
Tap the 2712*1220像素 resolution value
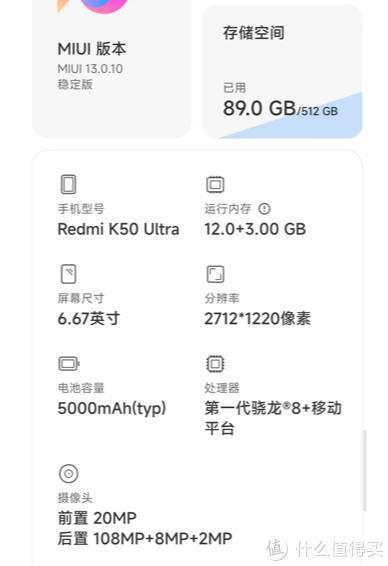pos(257,319)
